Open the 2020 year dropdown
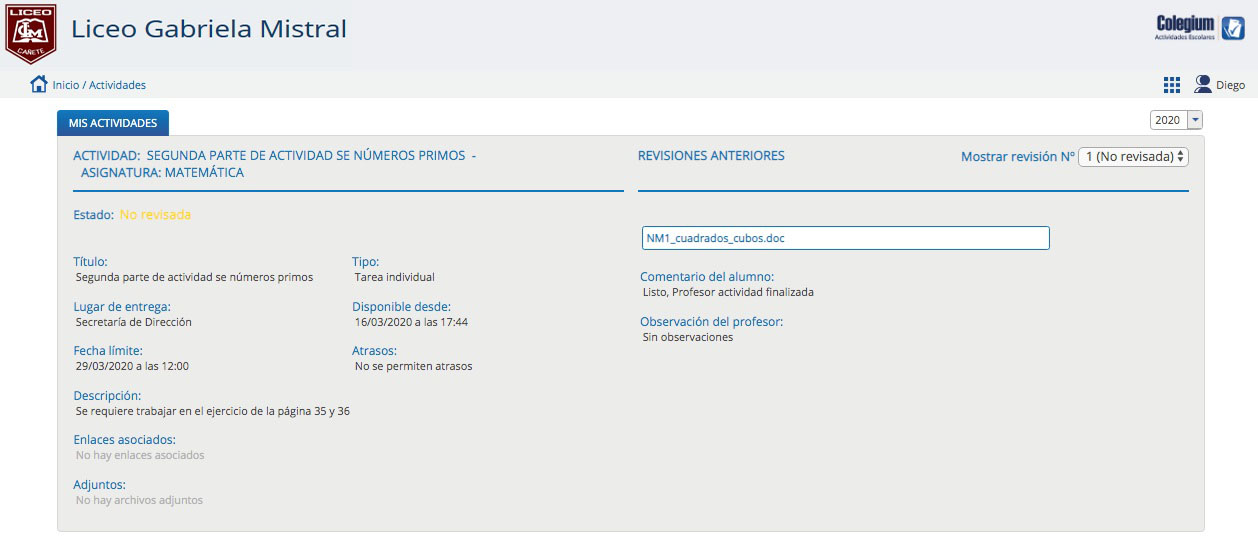Image resolution: width=1258 pixels, height=547 pixels. 1176,120
